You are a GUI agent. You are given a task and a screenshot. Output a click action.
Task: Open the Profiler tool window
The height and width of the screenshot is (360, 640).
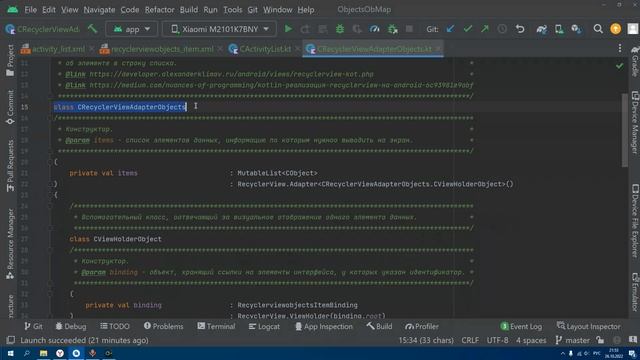(x=422, y=326)
